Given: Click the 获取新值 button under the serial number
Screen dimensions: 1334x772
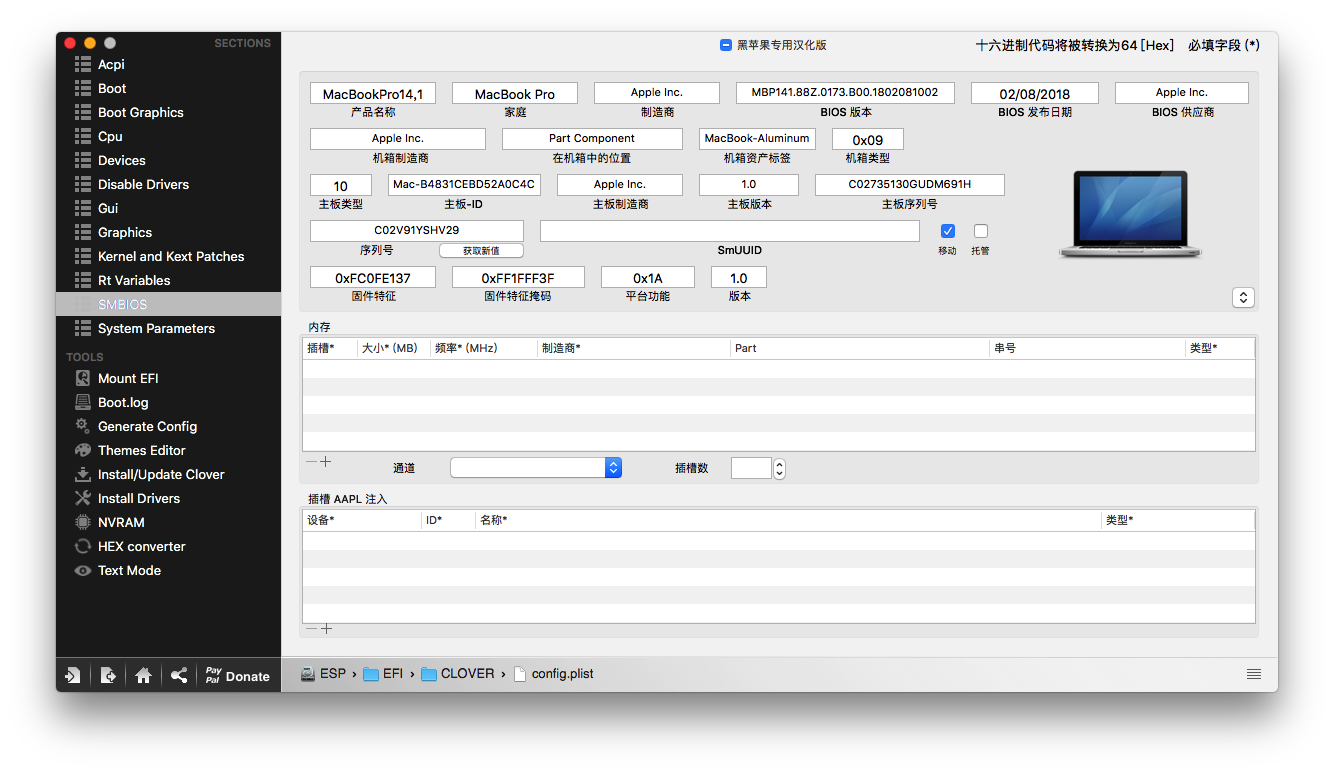Looking at the screenshot, I should pyautogui.click(x=481, y=251).
